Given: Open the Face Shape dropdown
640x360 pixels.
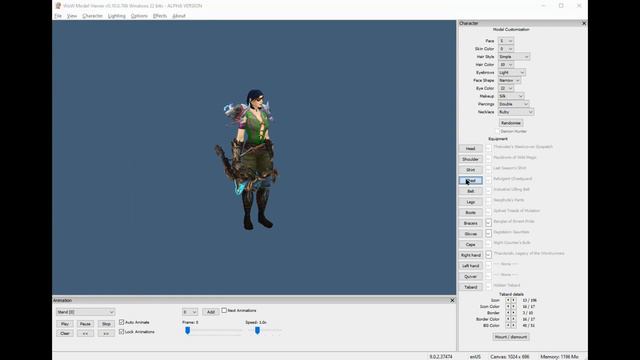Looking at the screenshot, I should [509, 80].
